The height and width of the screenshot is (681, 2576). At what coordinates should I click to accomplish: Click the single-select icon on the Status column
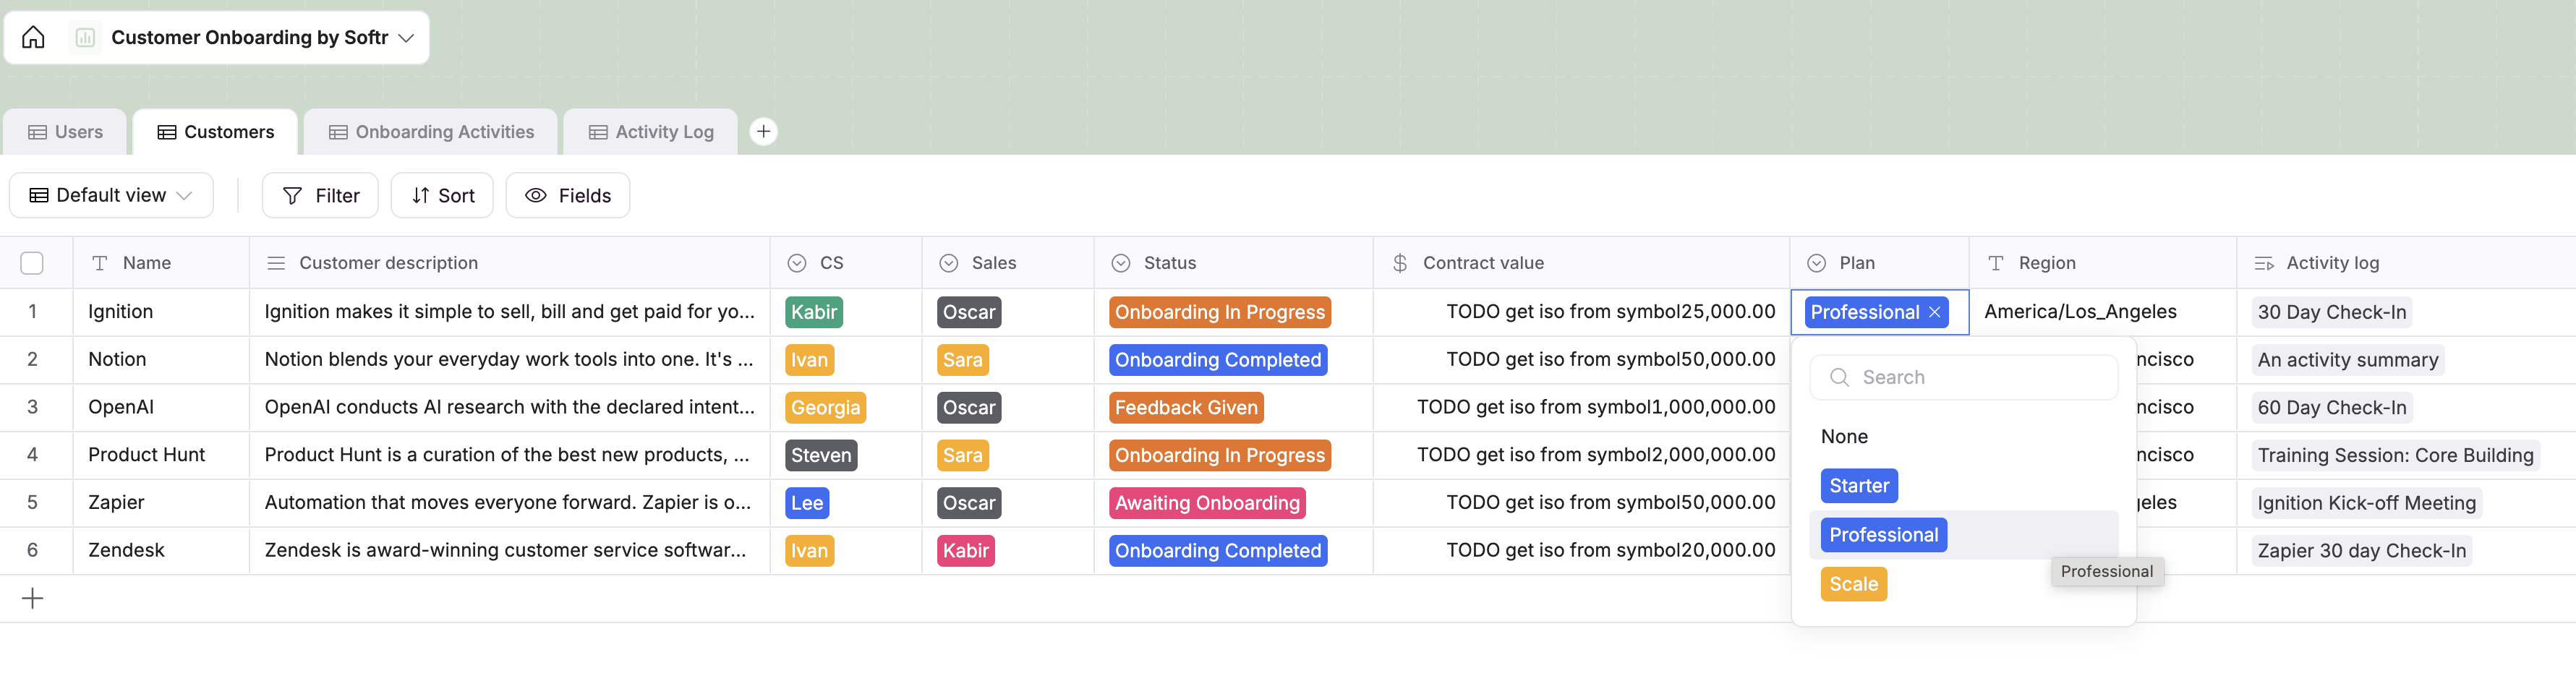click(x=1120, y=262)
